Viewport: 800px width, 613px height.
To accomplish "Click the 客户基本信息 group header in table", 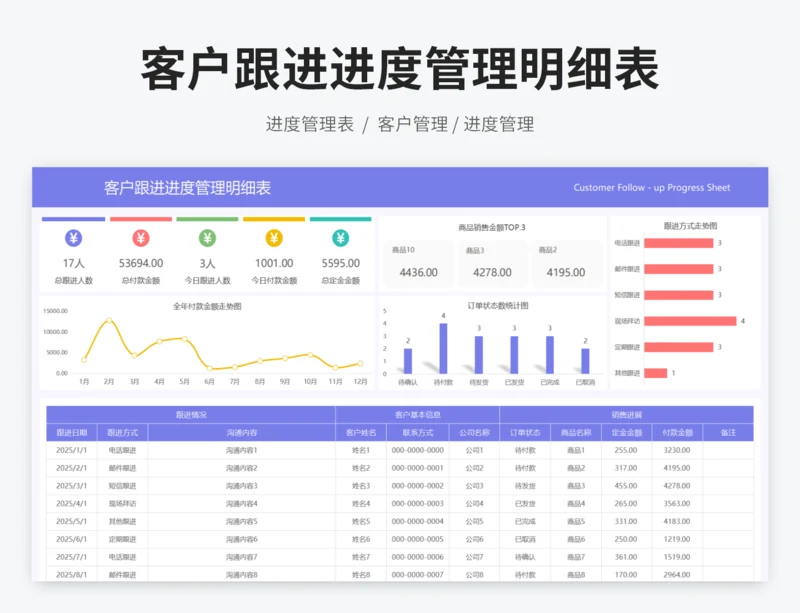I will click(417, 415).
